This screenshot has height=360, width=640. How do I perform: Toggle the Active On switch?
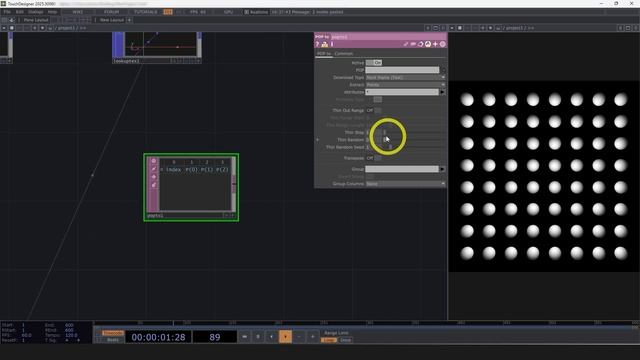coord(373,63)
